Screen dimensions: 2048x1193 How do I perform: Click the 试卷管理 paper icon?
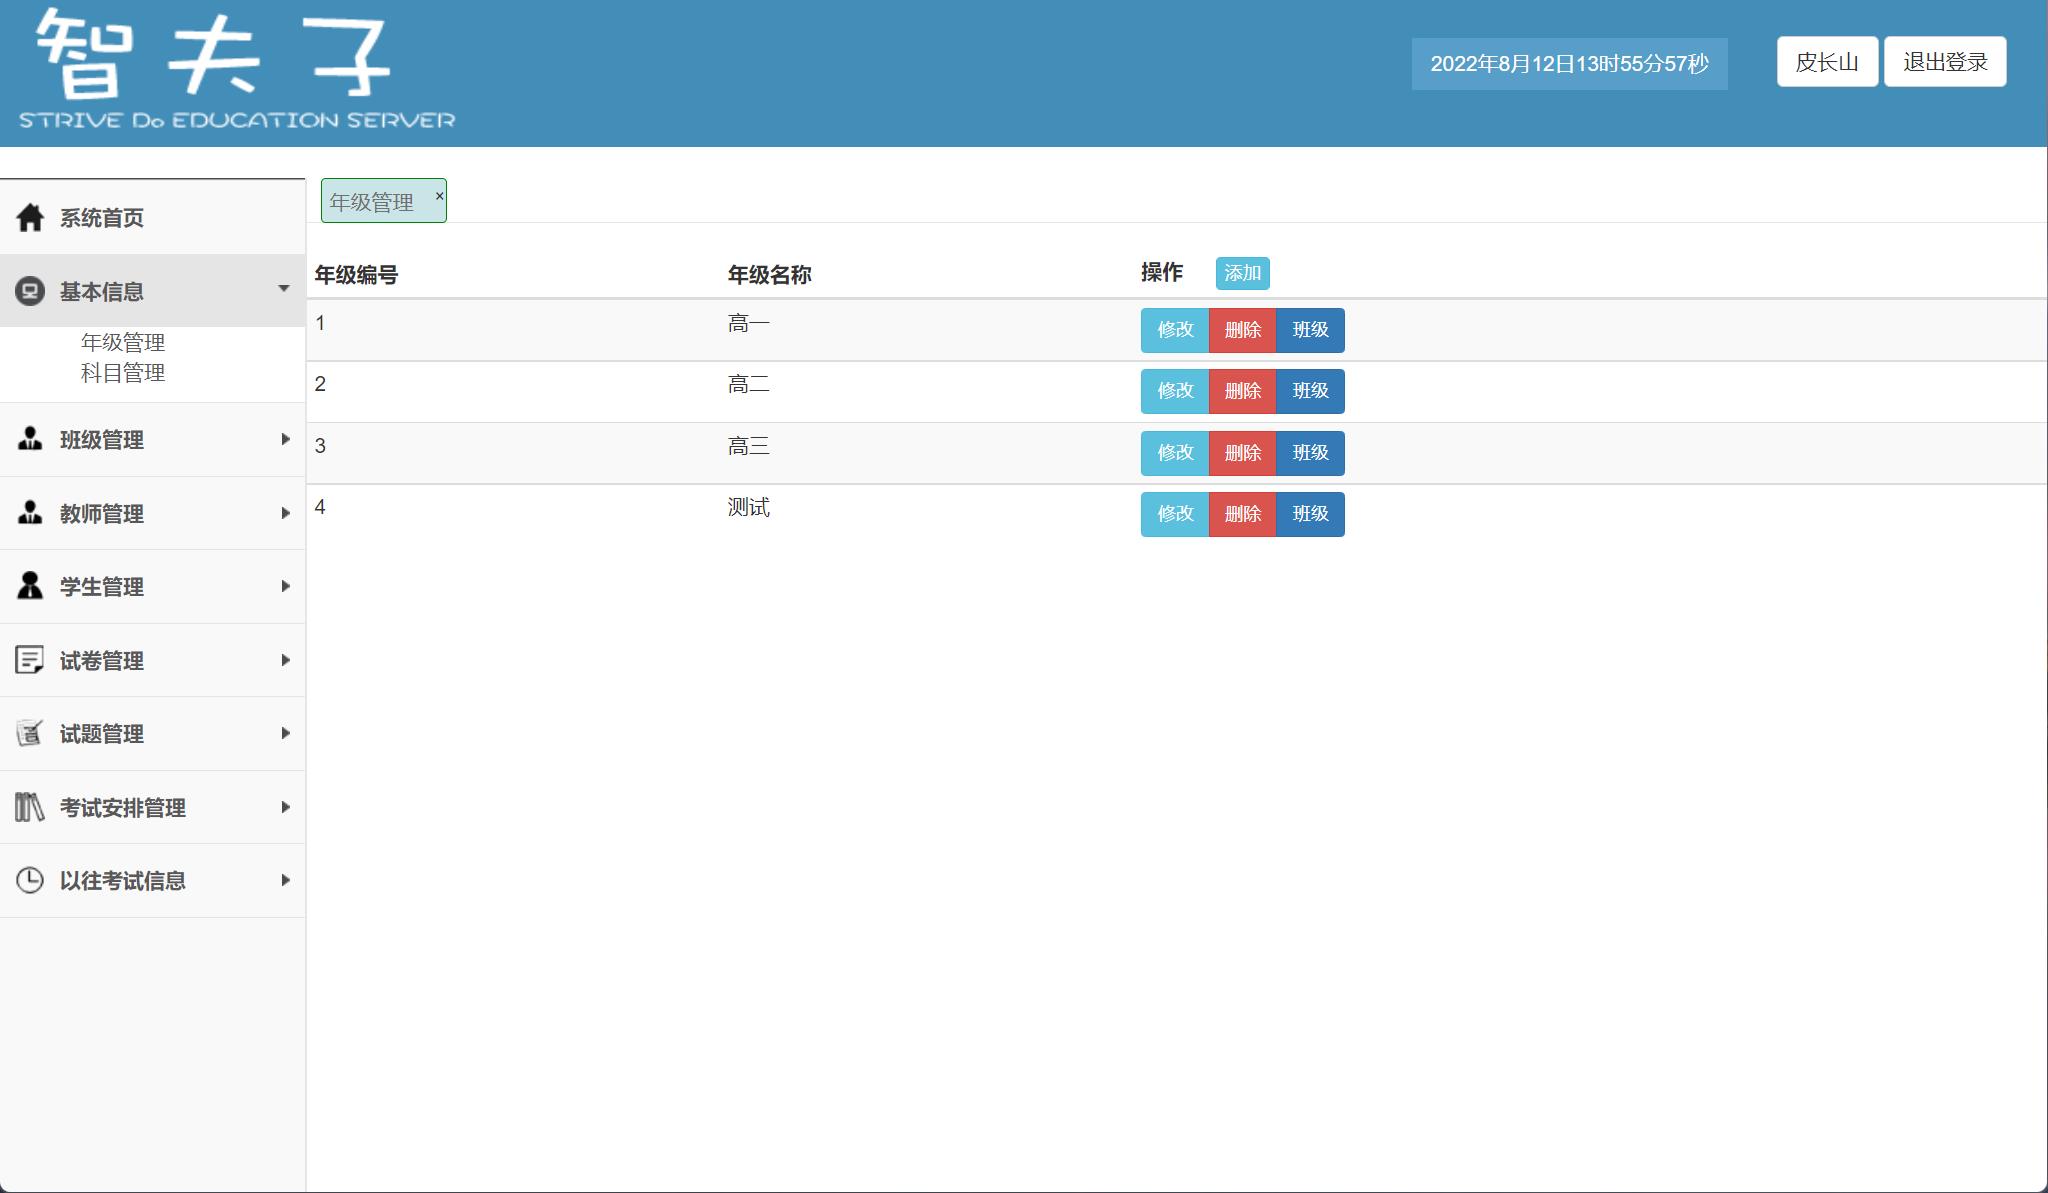[x=30, y=660]
